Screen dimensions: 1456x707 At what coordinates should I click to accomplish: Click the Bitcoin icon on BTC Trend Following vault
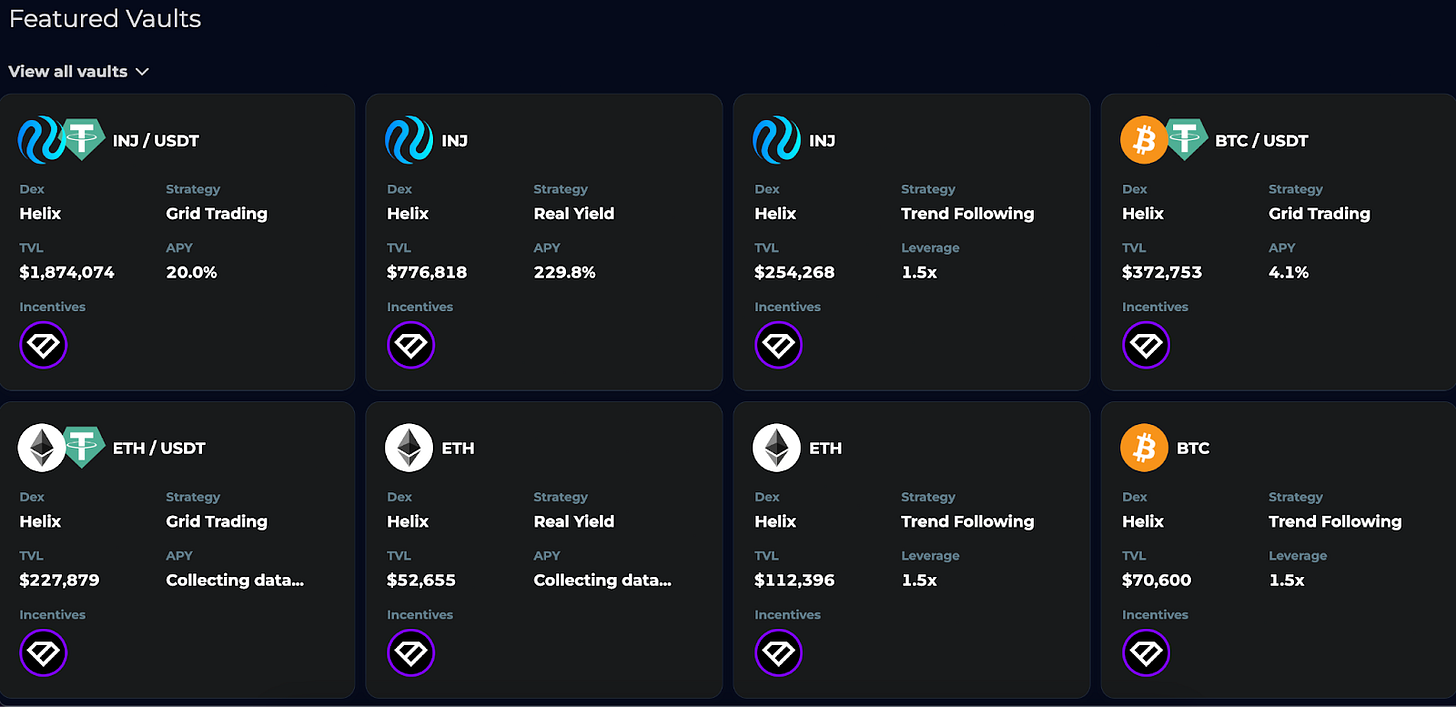click(x=1144, y=448)
